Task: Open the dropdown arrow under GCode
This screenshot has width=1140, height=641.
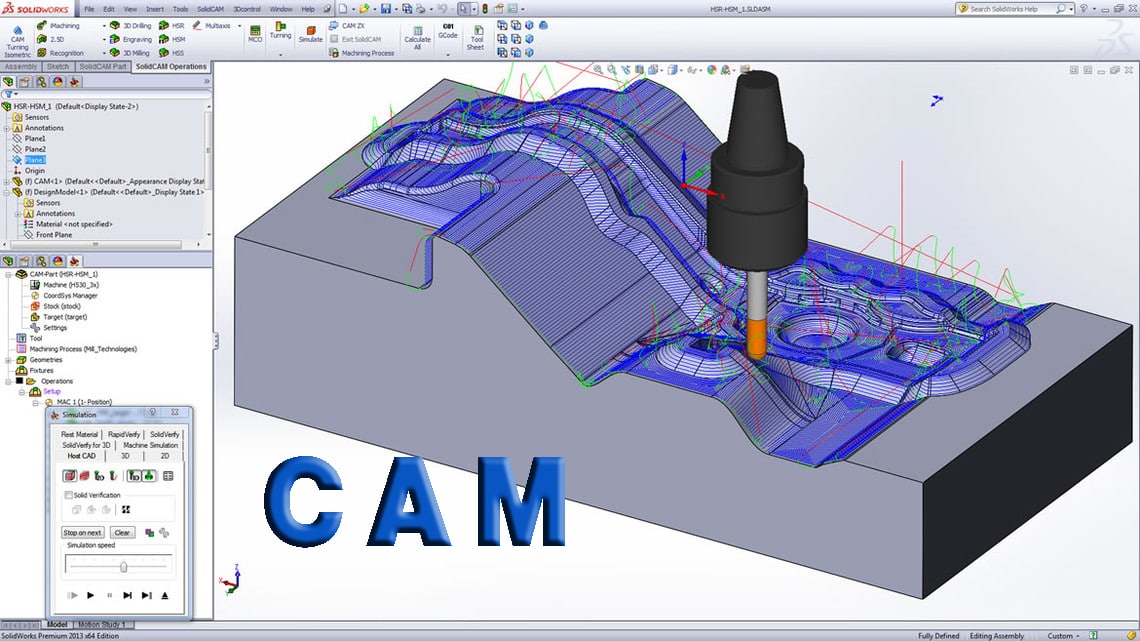Action: (x=448, y=55)
